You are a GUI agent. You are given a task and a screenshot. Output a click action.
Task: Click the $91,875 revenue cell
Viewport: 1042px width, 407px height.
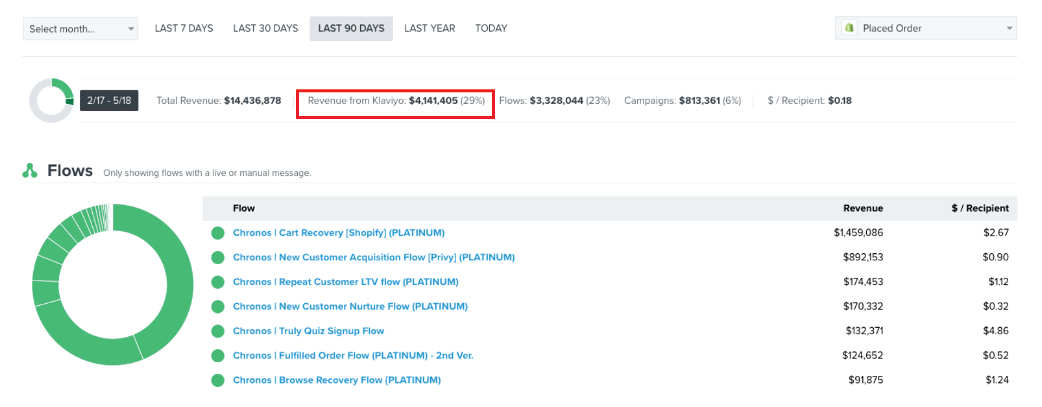(866, 380)
